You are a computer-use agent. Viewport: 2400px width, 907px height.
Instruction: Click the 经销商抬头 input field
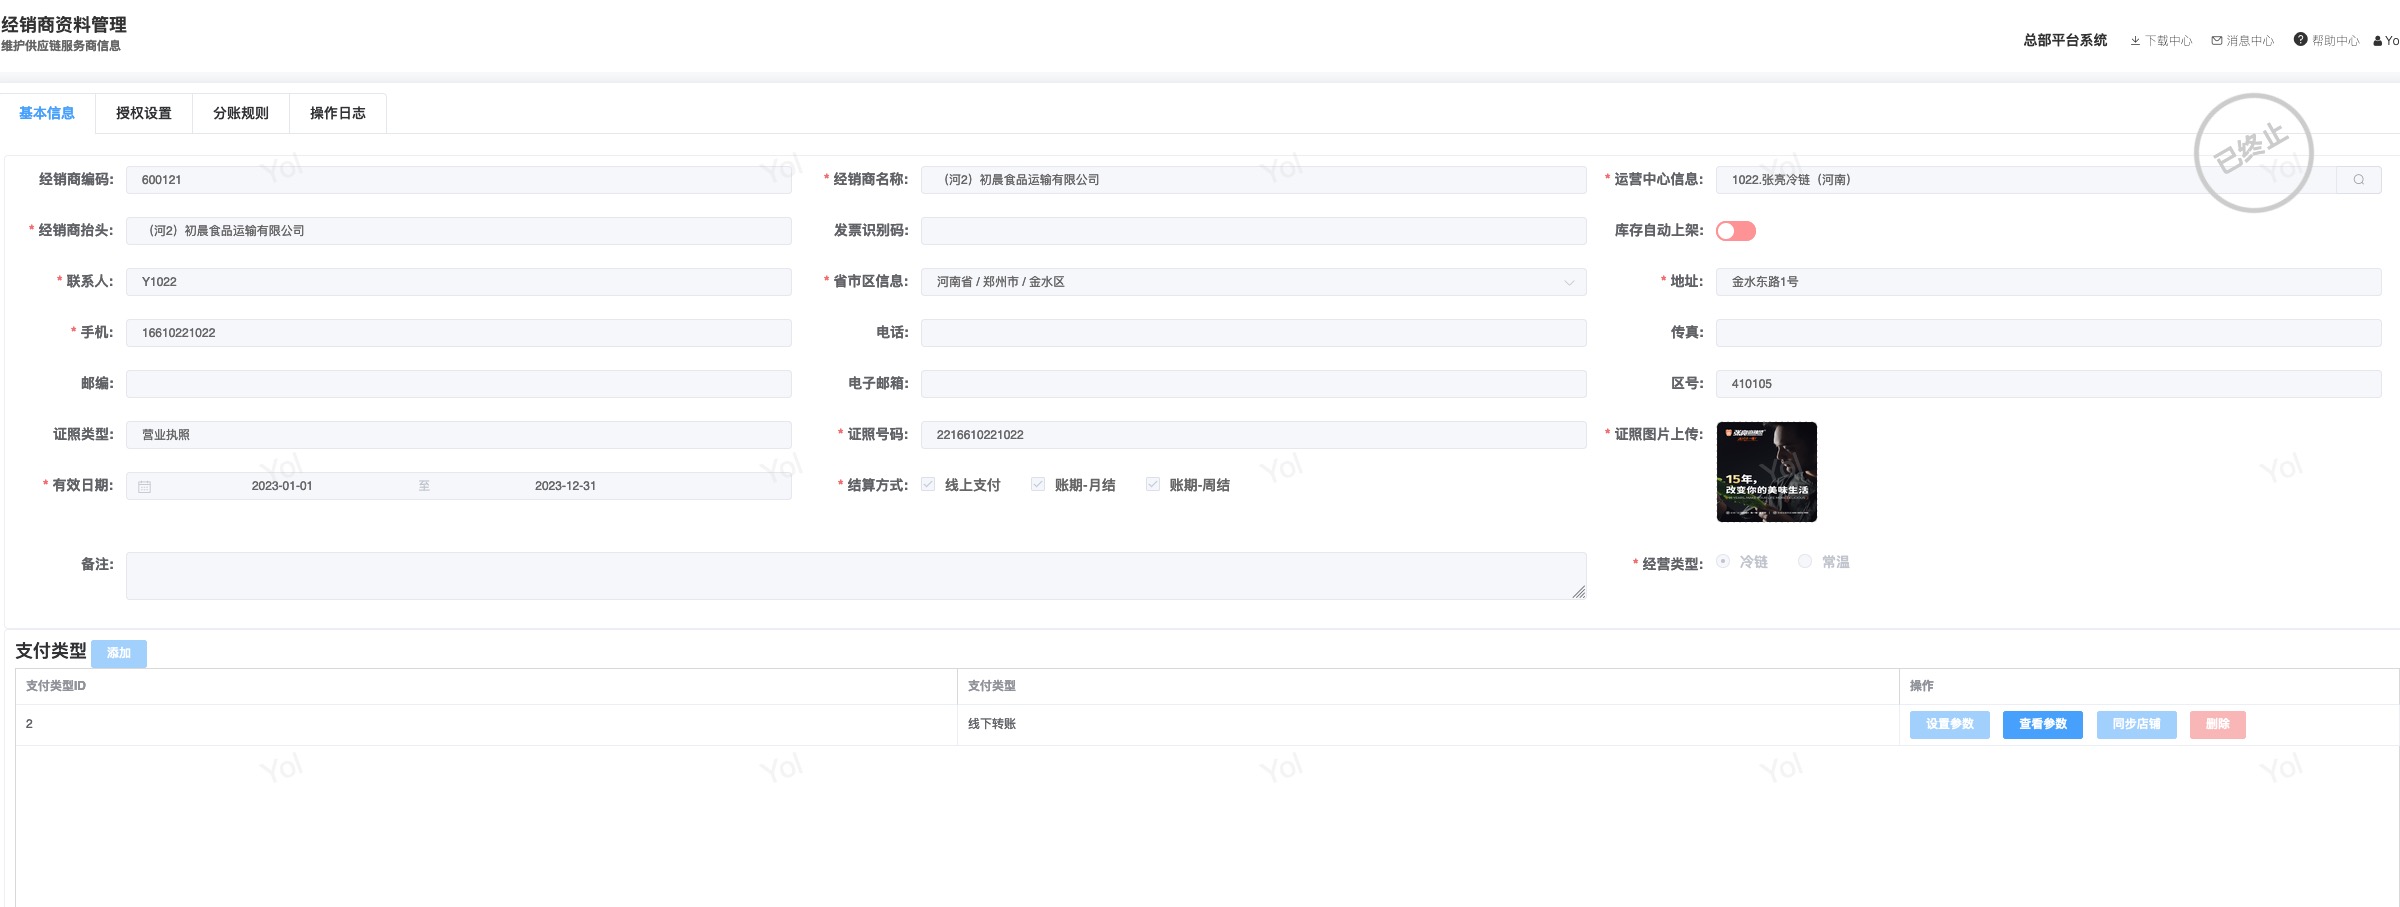459,231
